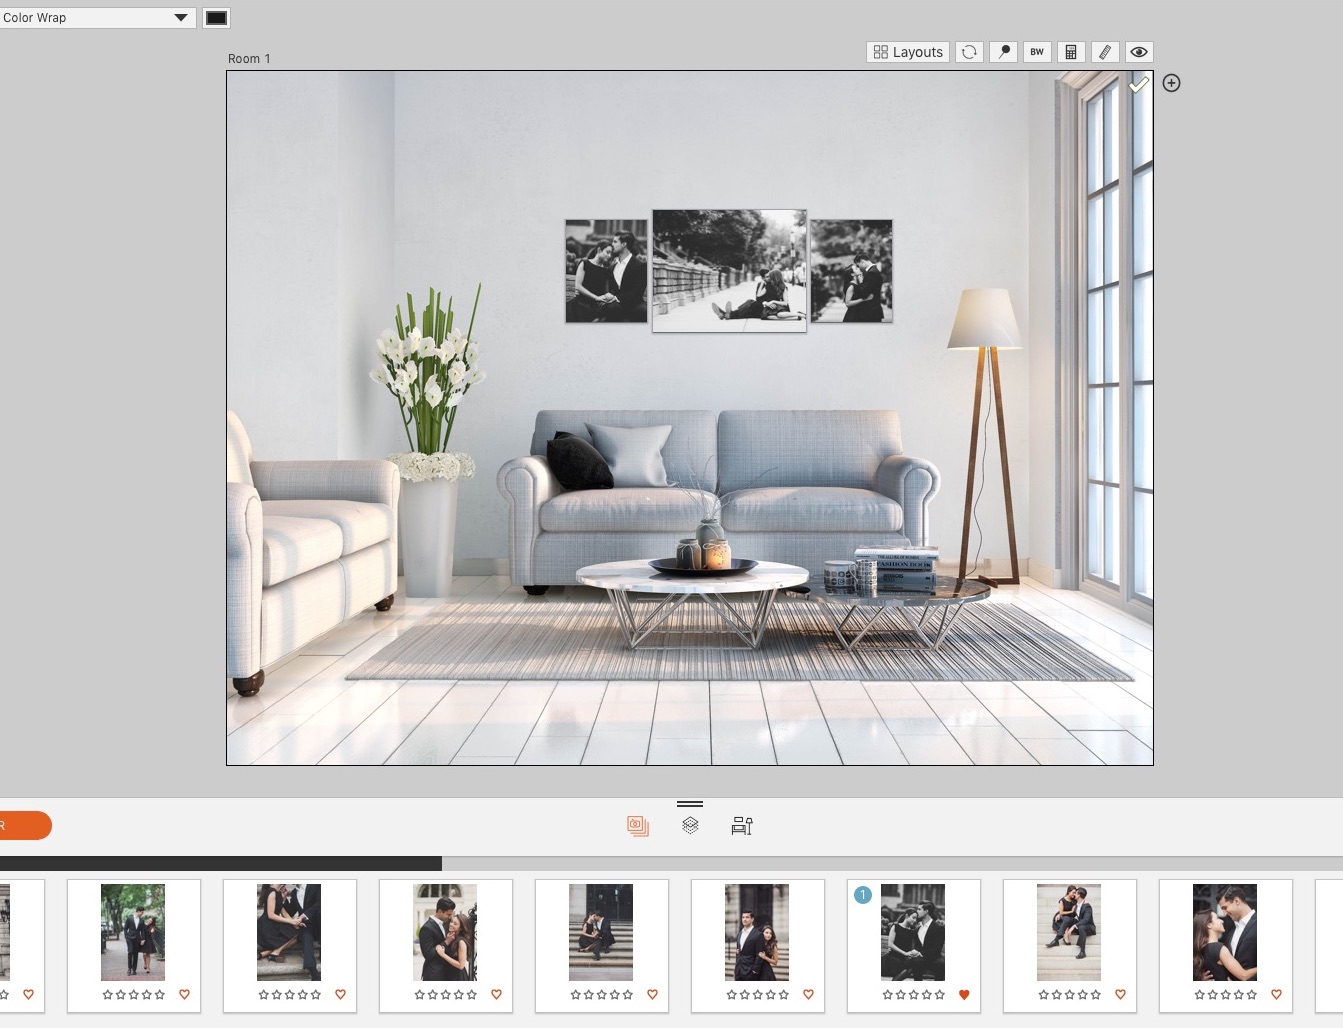Toggle the checkmark on Room 1
The image size is (1343, 1028).
coord(1139,84)
